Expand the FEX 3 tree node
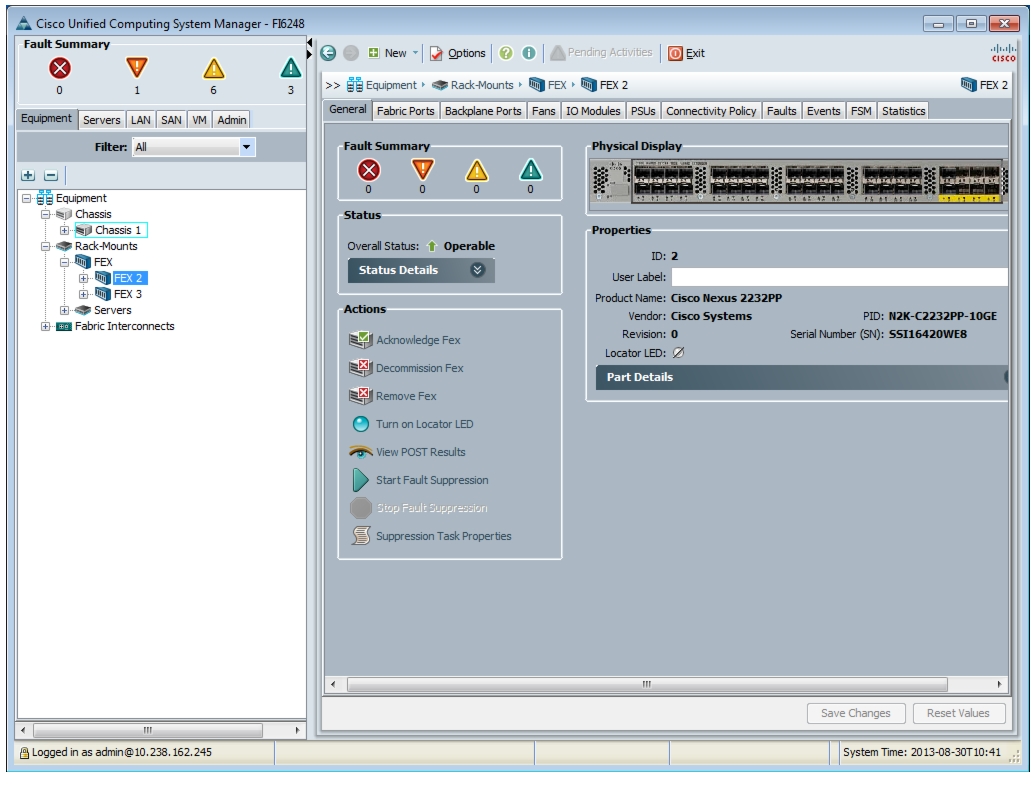This screenshot has height=797, width=1035. (x=84, y=295)
